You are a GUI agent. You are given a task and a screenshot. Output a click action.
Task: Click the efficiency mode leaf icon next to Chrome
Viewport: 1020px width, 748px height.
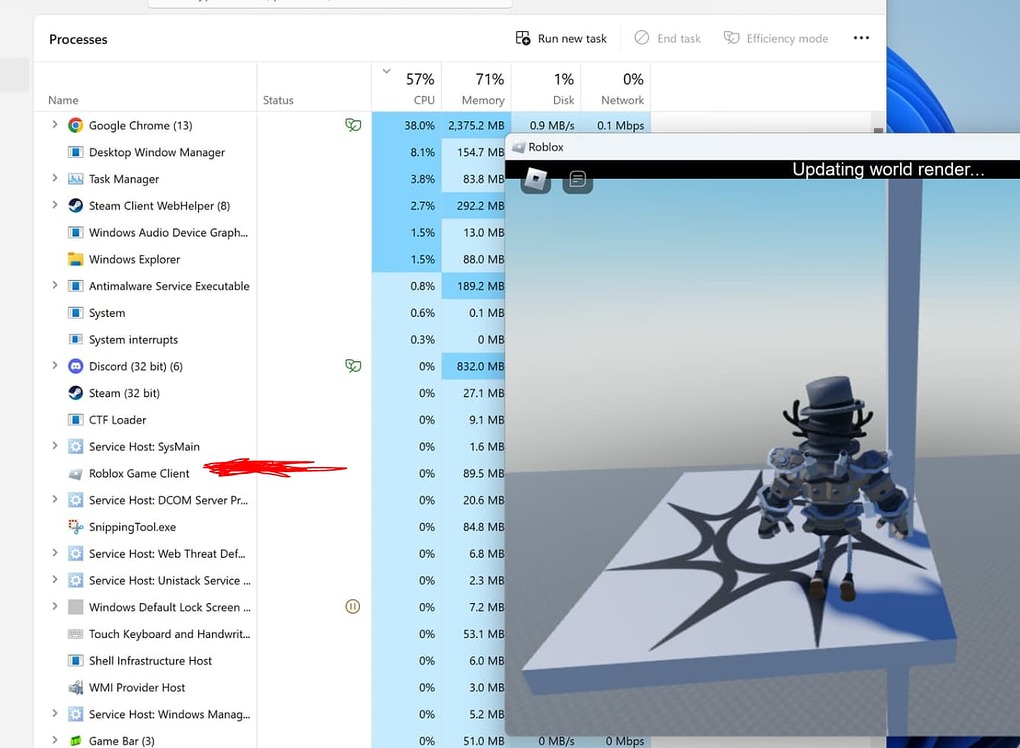[353, 125]
